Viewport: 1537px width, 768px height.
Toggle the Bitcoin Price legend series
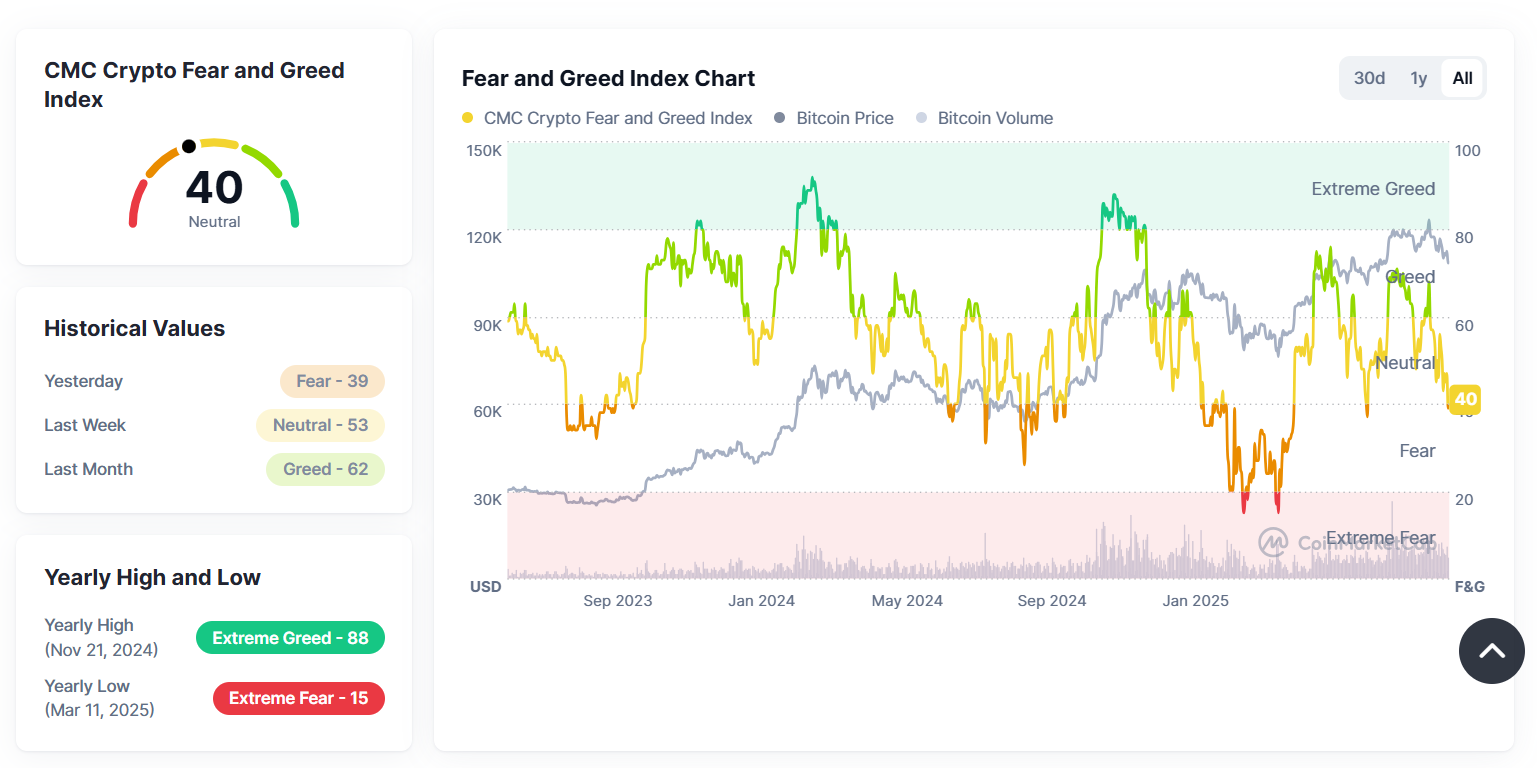(834, 118)
